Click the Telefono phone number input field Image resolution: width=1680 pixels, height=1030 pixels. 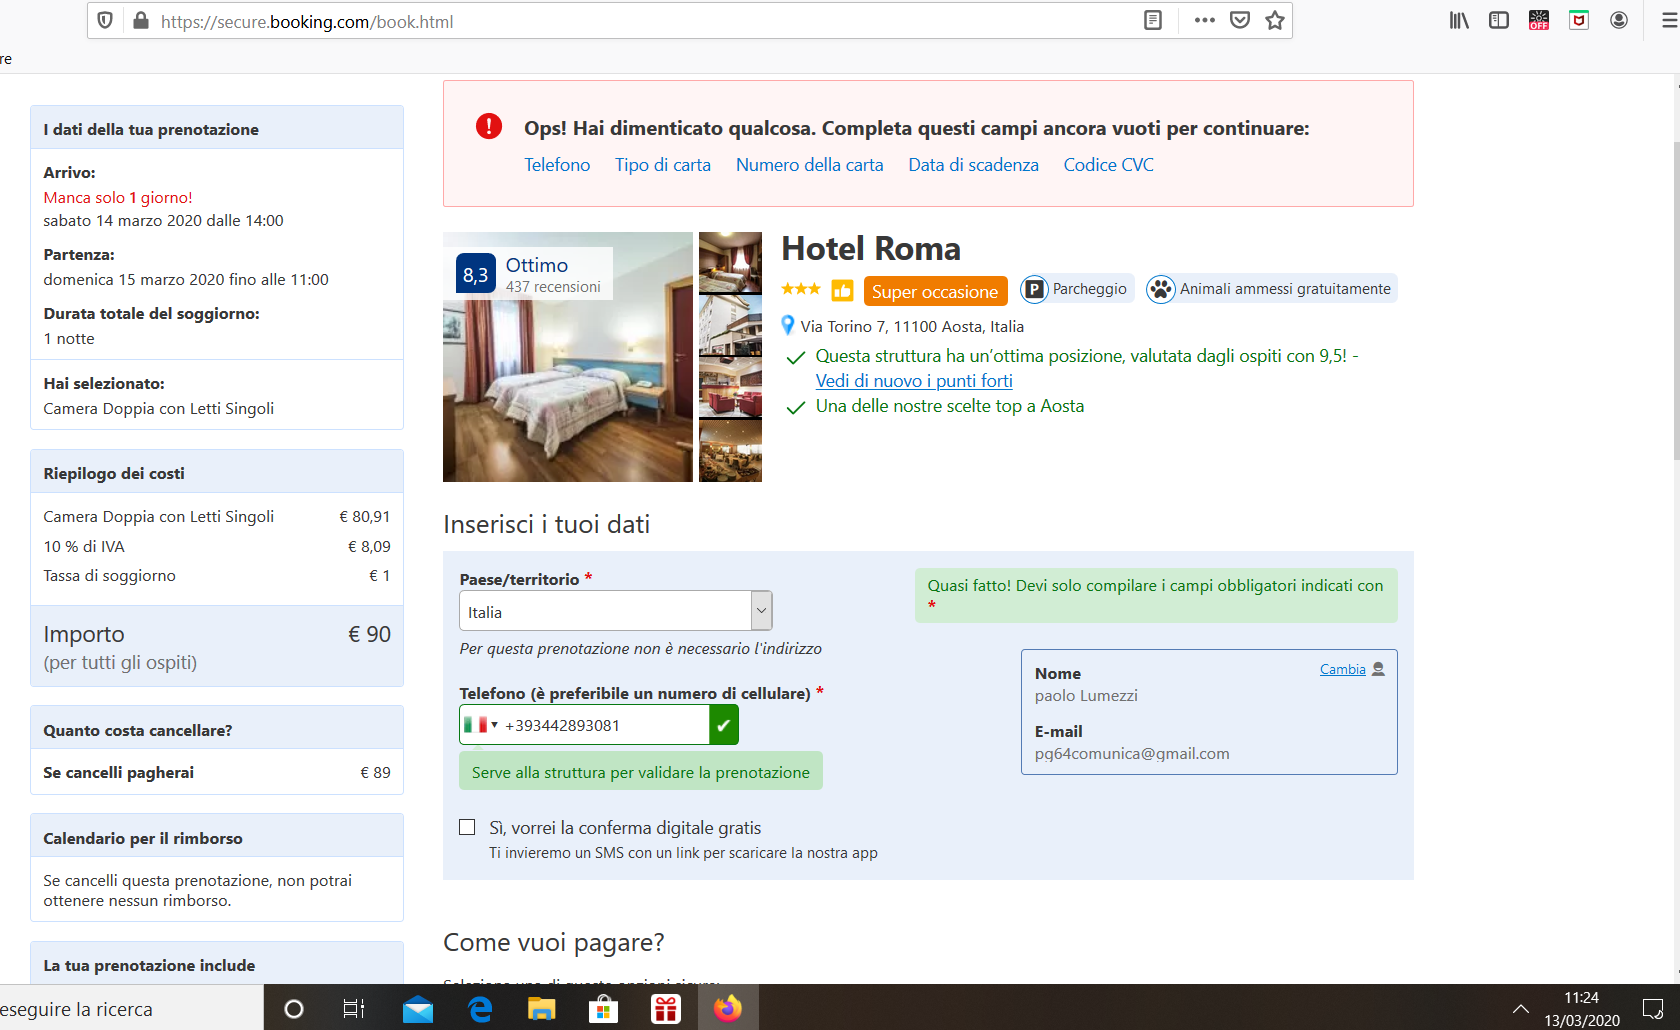[x=605, y=725]
